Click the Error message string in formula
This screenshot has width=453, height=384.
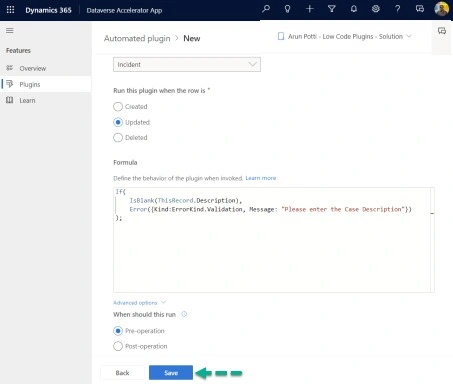click(344, 209)
